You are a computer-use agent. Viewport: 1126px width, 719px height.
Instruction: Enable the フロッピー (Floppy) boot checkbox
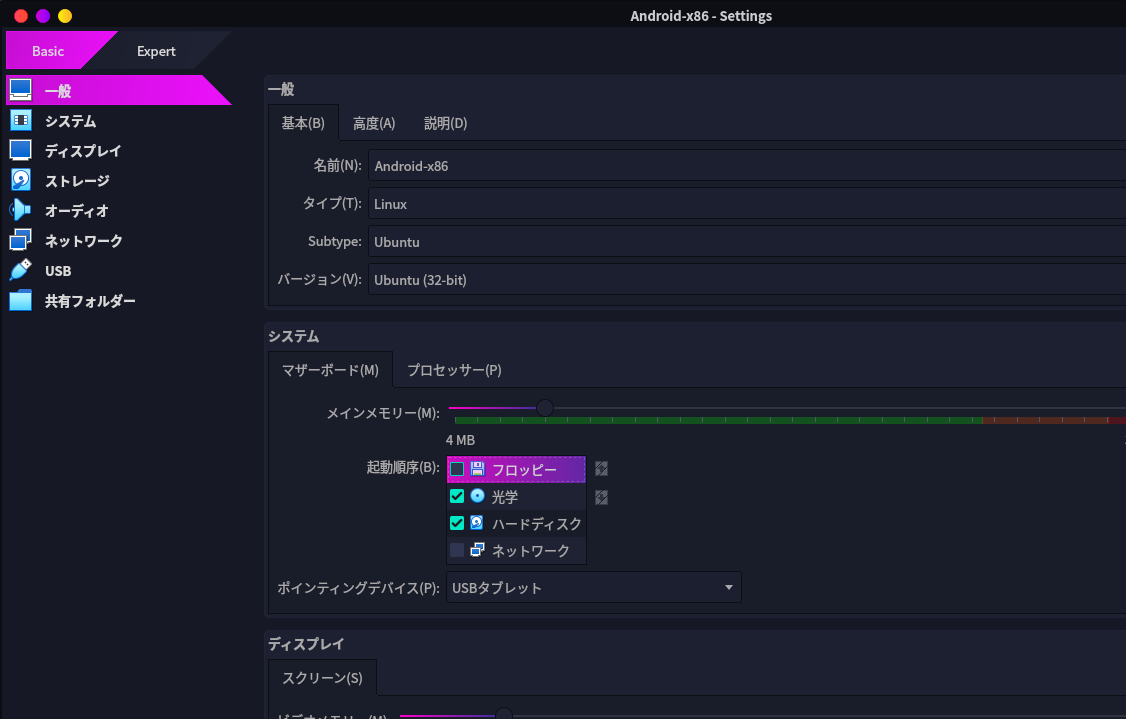(457, 469)
